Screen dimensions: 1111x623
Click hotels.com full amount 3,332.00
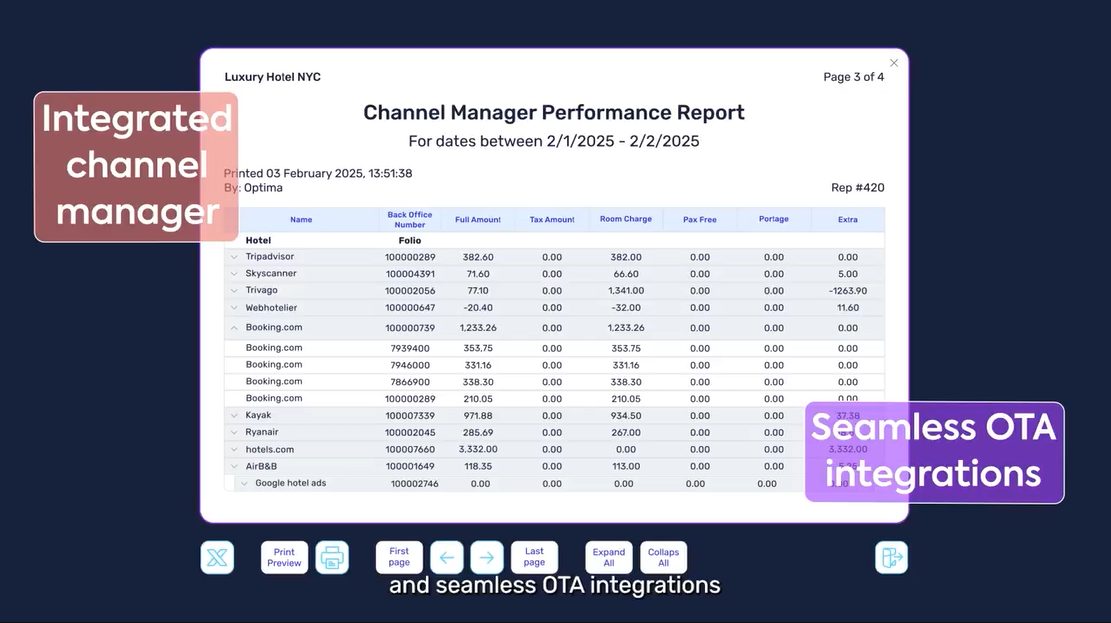pos(478,449)
